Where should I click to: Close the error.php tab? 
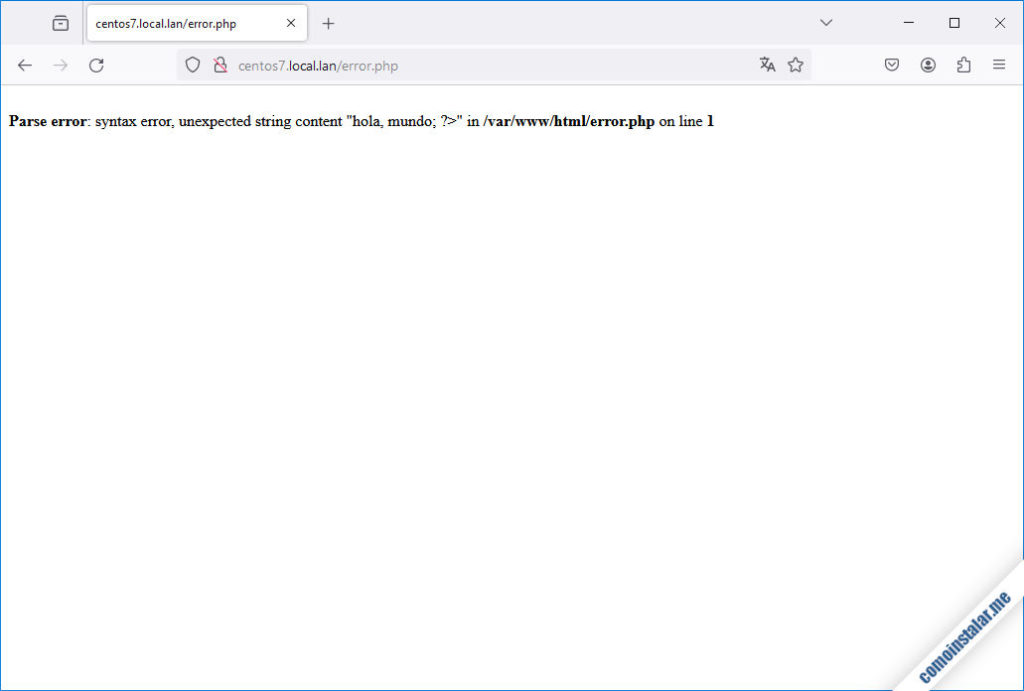click(291, 23)
